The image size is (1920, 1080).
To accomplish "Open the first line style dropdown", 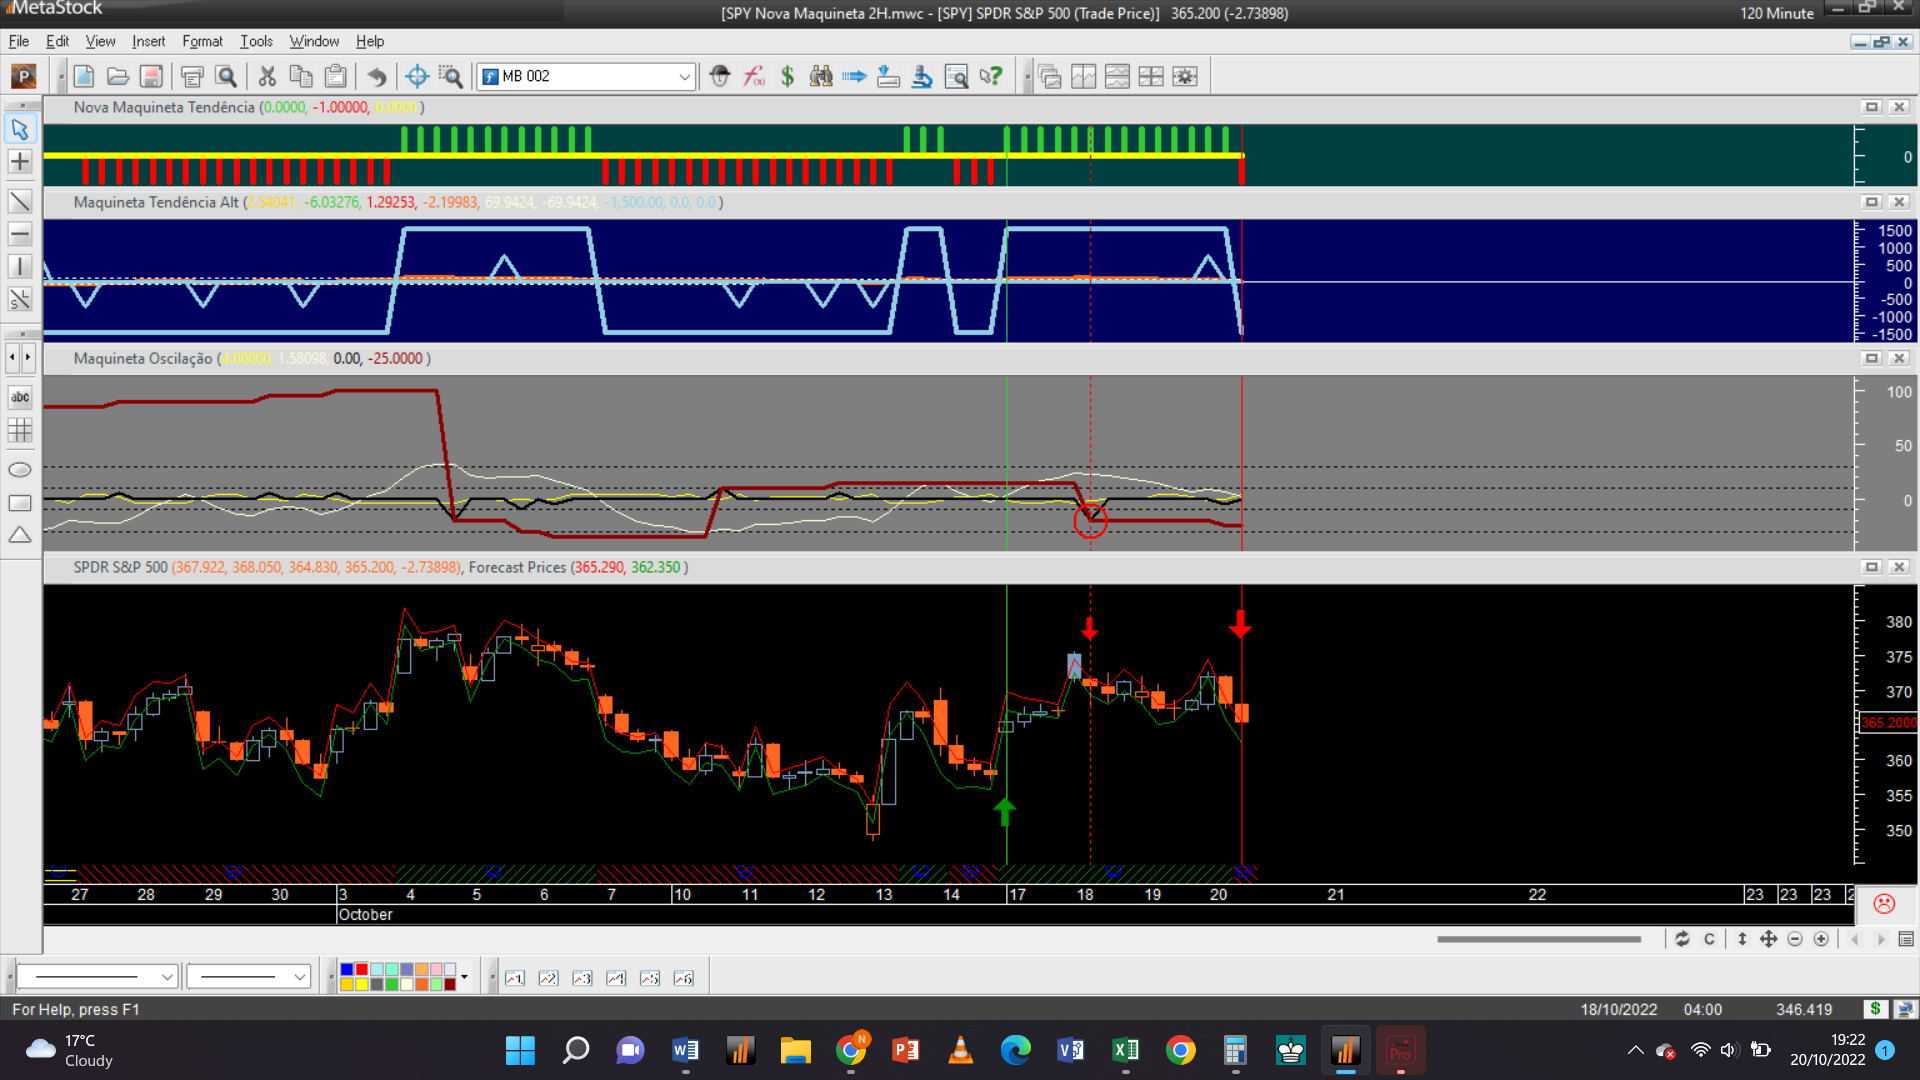I will pos(166,977).
